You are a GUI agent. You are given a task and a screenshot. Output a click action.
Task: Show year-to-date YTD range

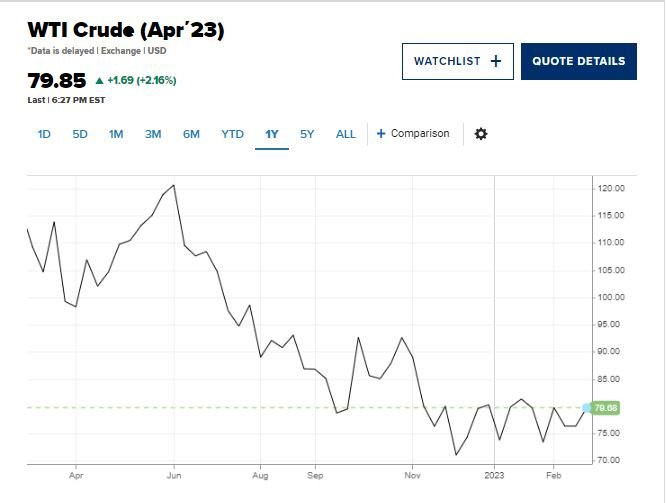point(232,134)
